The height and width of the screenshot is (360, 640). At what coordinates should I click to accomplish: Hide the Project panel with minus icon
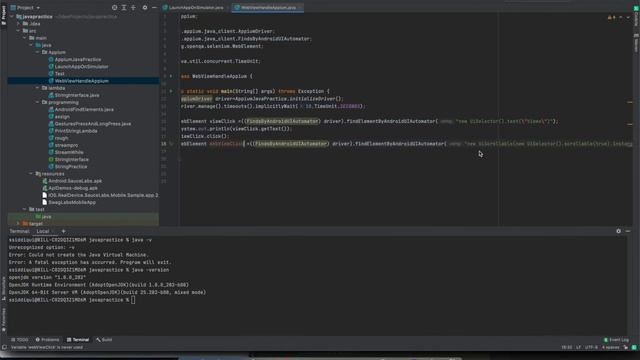point(154,7)
